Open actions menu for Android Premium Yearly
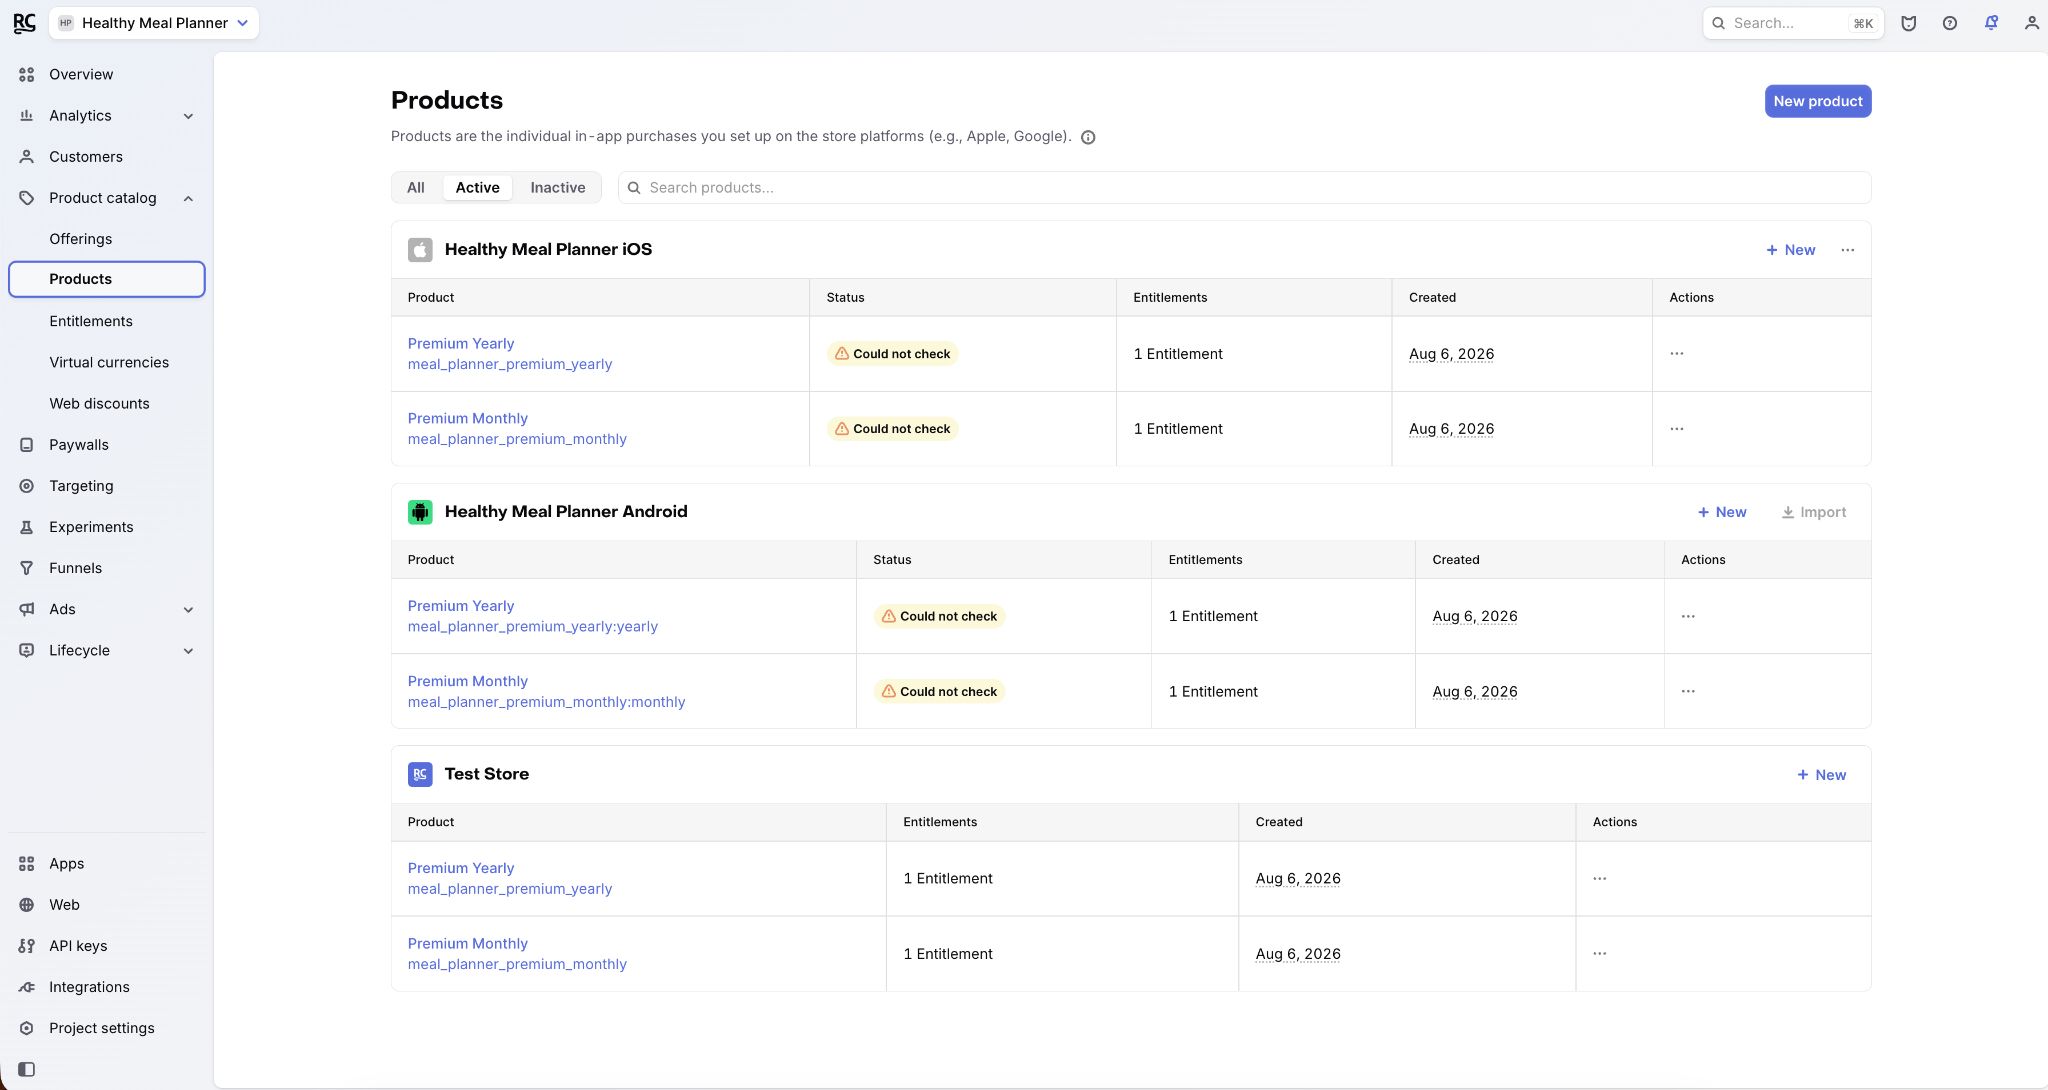Image resolution: width=2048 pixels, height=1090 pixels. (1688, 616)
